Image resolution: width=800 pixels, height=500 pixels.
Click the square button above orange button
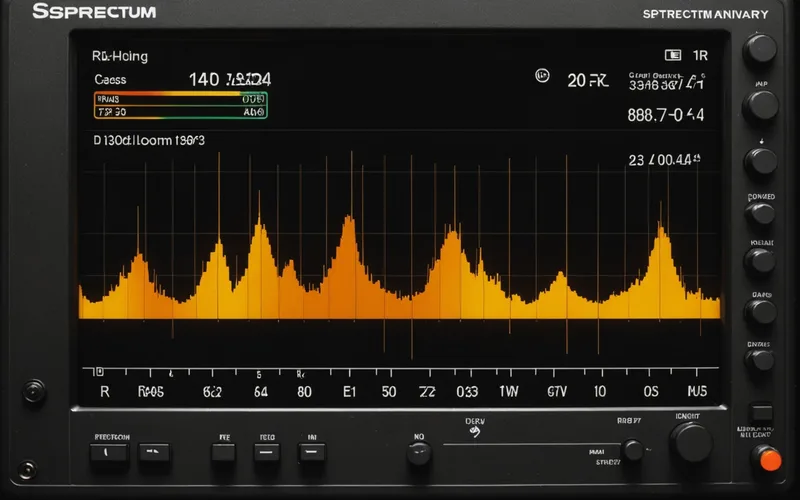pyautogui.click(x=761, y=412)
